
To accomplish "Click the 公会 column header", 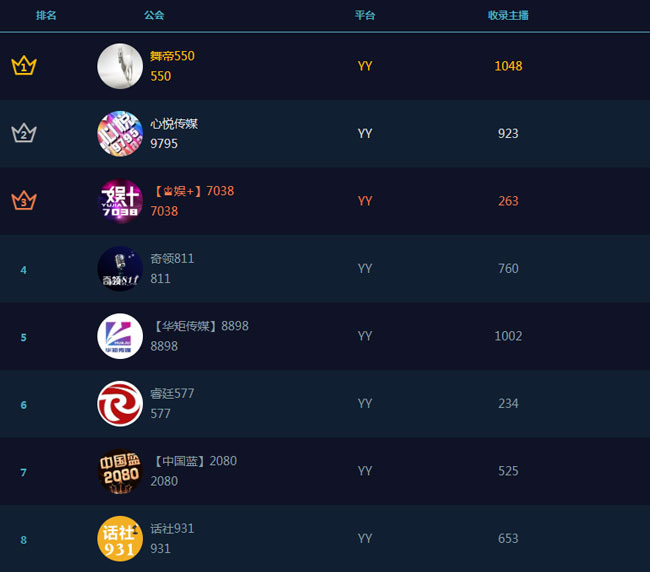I will tap(154, 16).
